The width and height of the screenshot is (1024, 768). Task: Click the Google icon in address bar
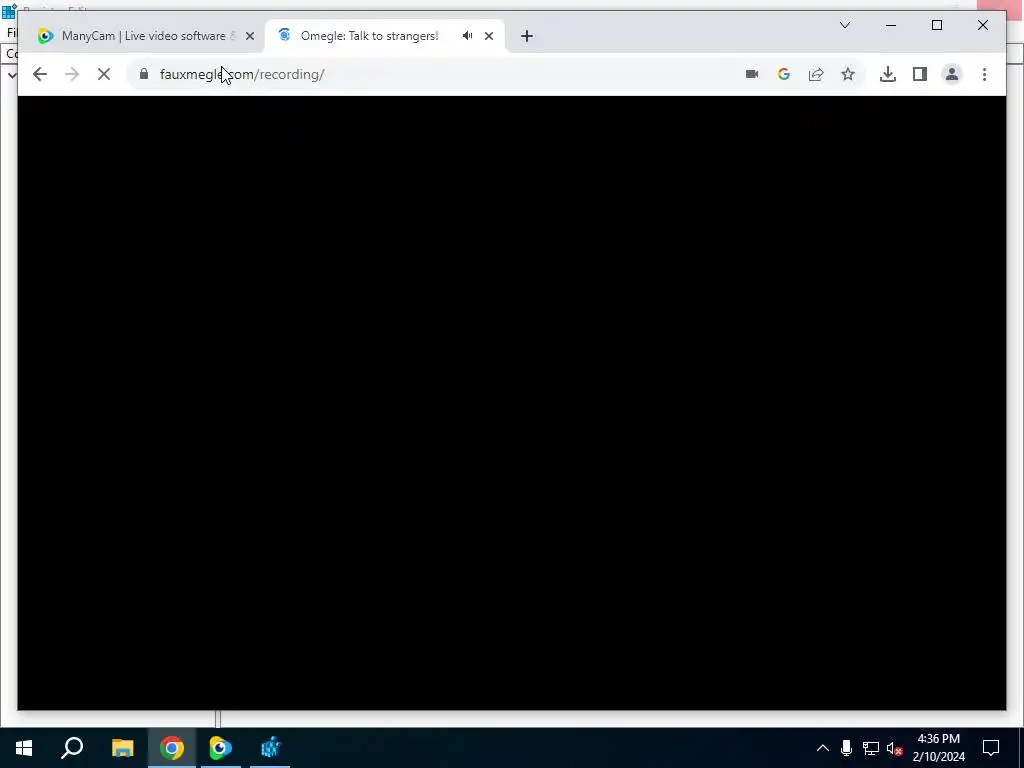(x=784, y=74)
